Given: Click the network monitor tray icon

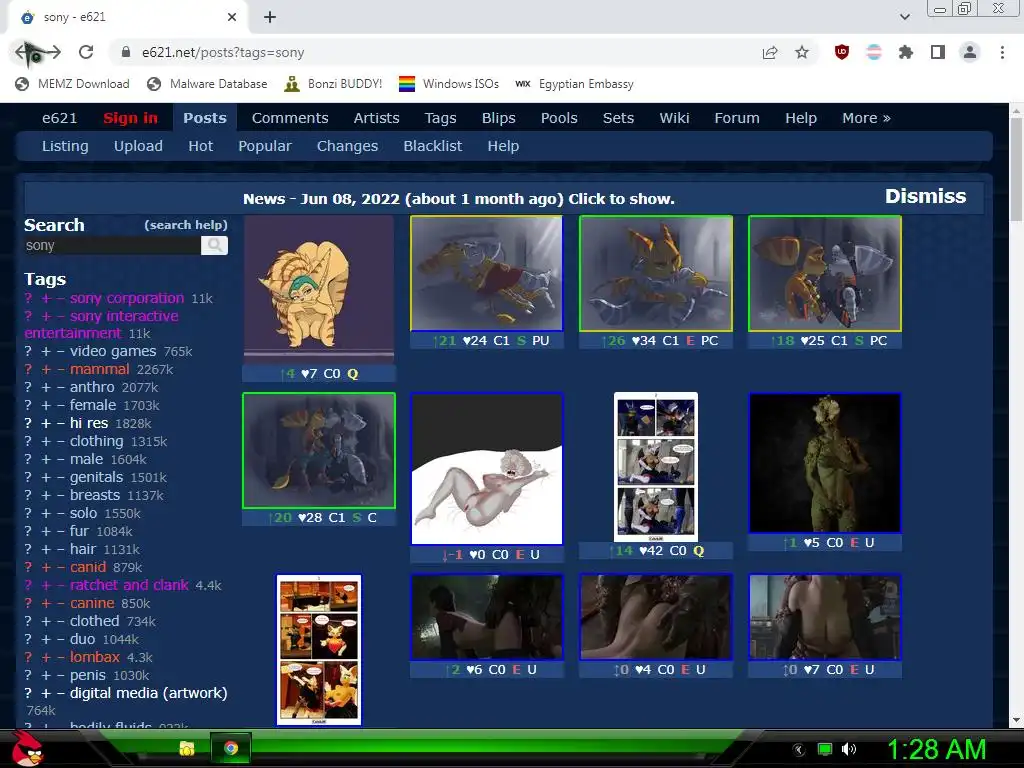Looking at the screenshot, I should (825, 749).
